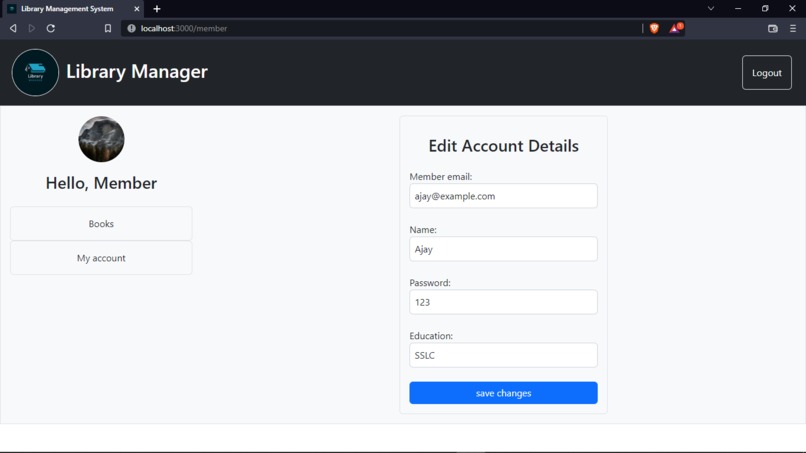Click the Member email input field

503,196
